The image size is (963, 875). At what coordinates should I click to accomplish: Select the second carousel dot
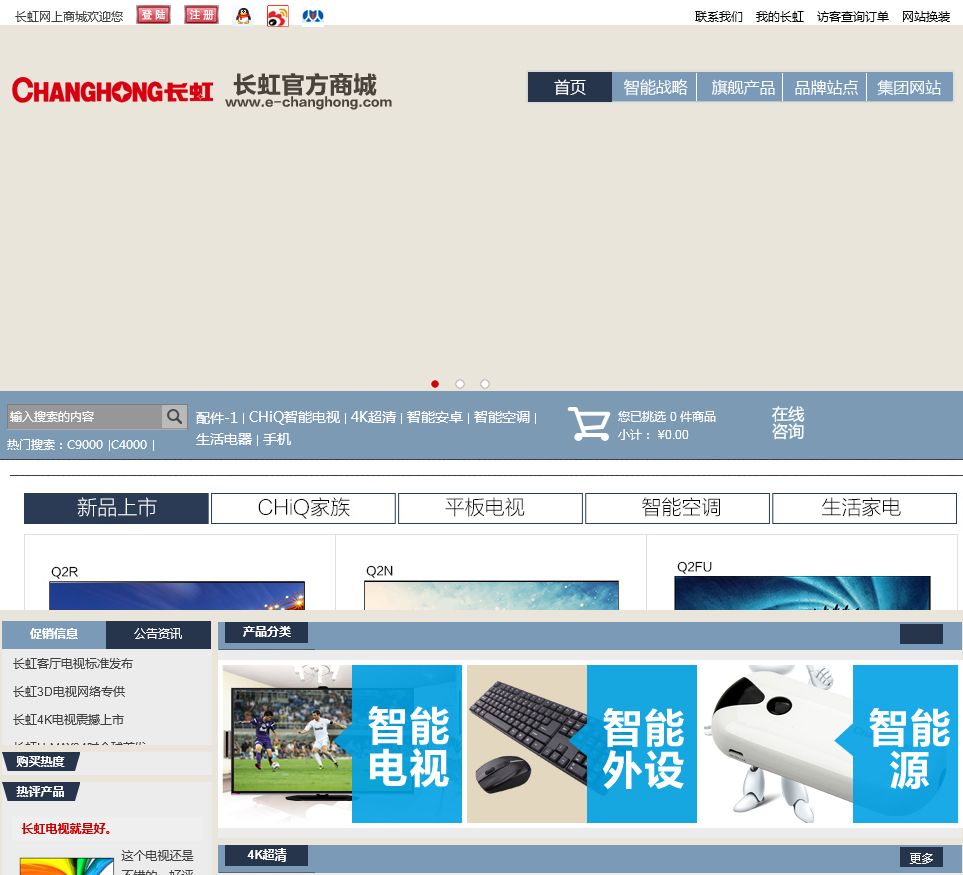click(460, 384)
